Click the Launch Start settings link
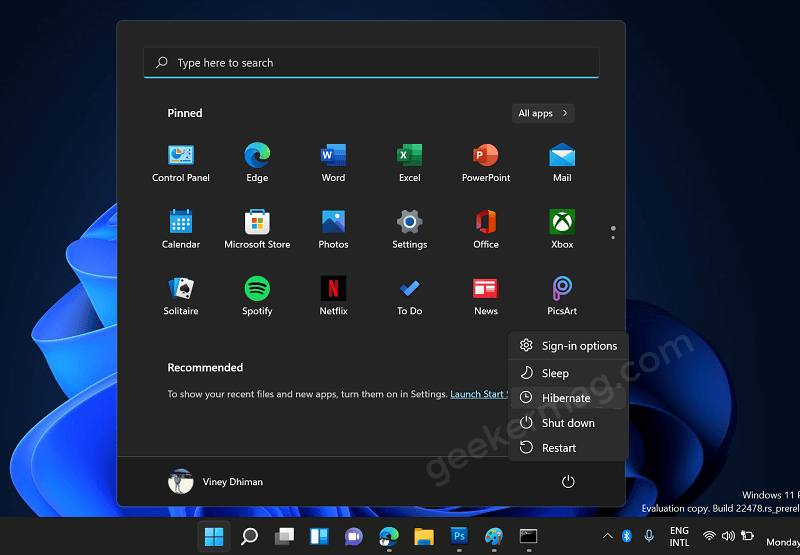The width and height of the screenshot is (800, 555). click(x=479, y=394)
